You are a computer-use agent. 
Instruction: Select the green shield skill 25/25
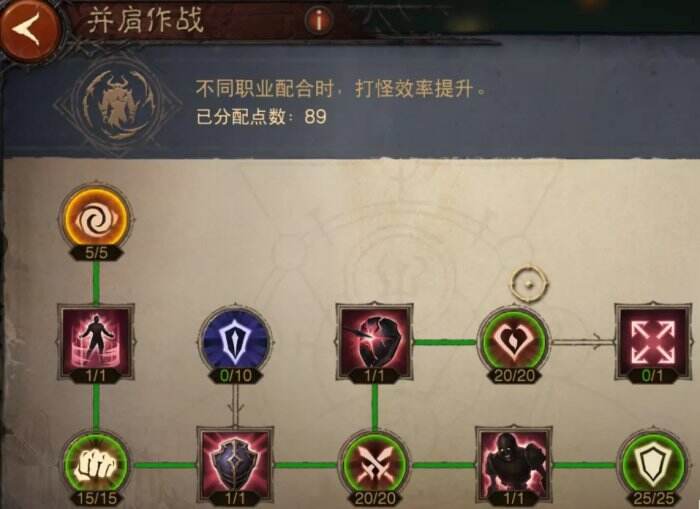coord(653,464)
